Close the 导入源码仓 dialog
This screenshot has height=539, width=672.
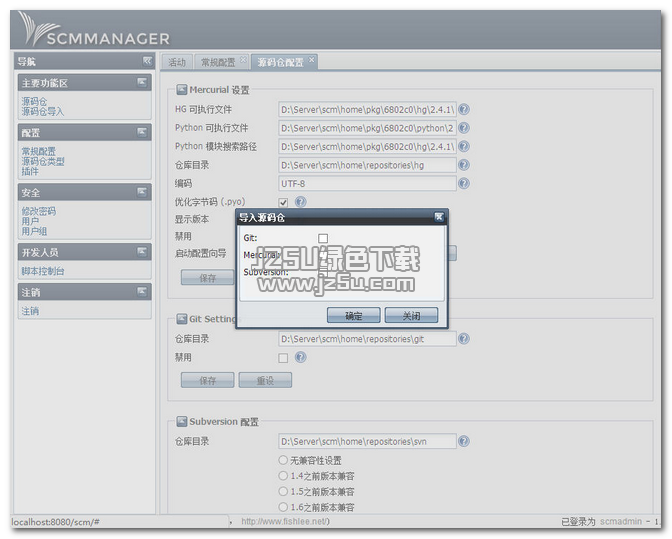click(439, 217)
